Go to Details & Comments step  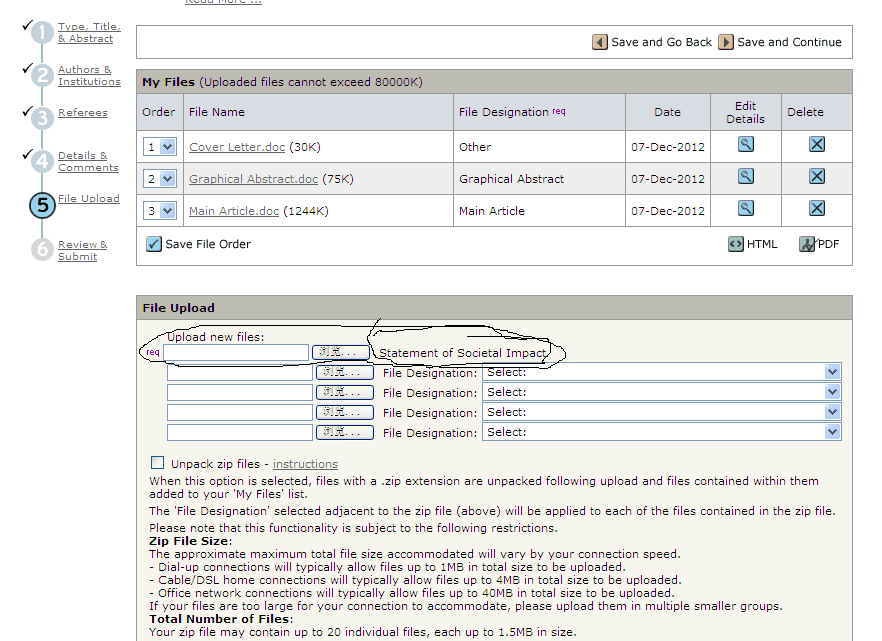(x=88, y=161)
